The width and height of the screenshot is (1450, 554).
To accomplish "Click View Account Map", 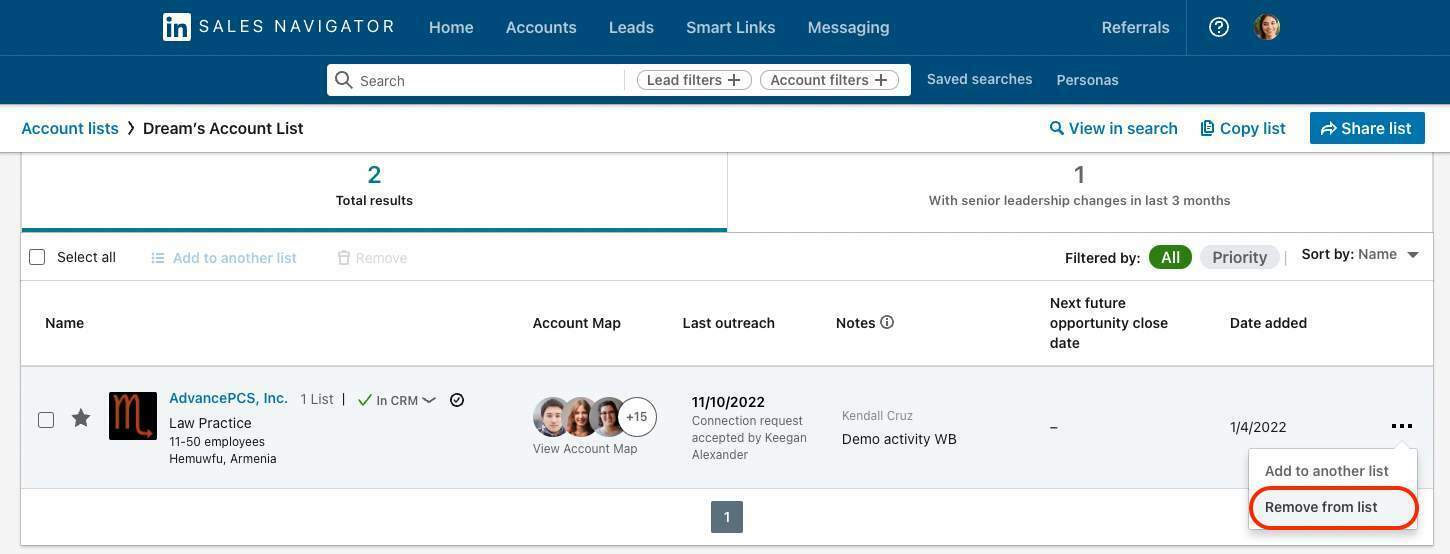I will (x=585, y=449).
